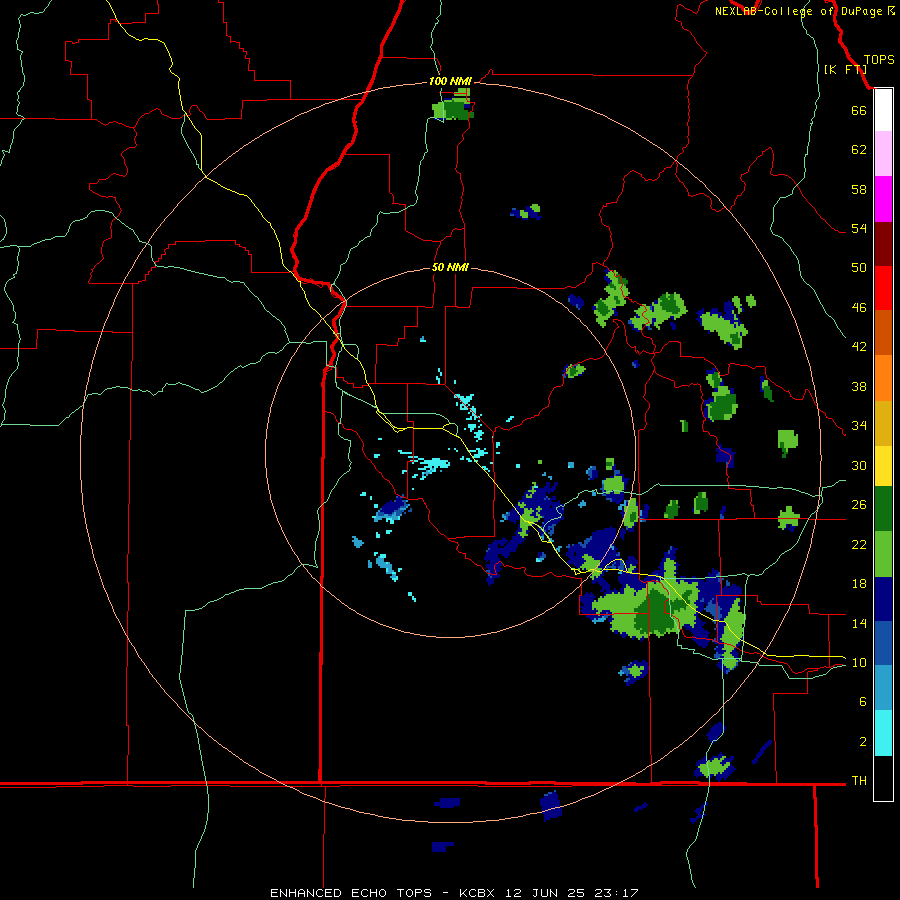Click the light green 26 kft swatch
The height and width of the screenshot is (900, 900).
pyautogui.click(x=883, y=554)
